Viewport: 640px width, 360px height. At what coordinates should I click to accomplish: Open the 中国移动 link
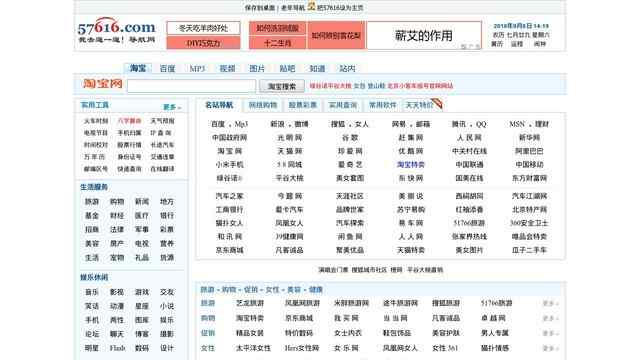(529, 164)
